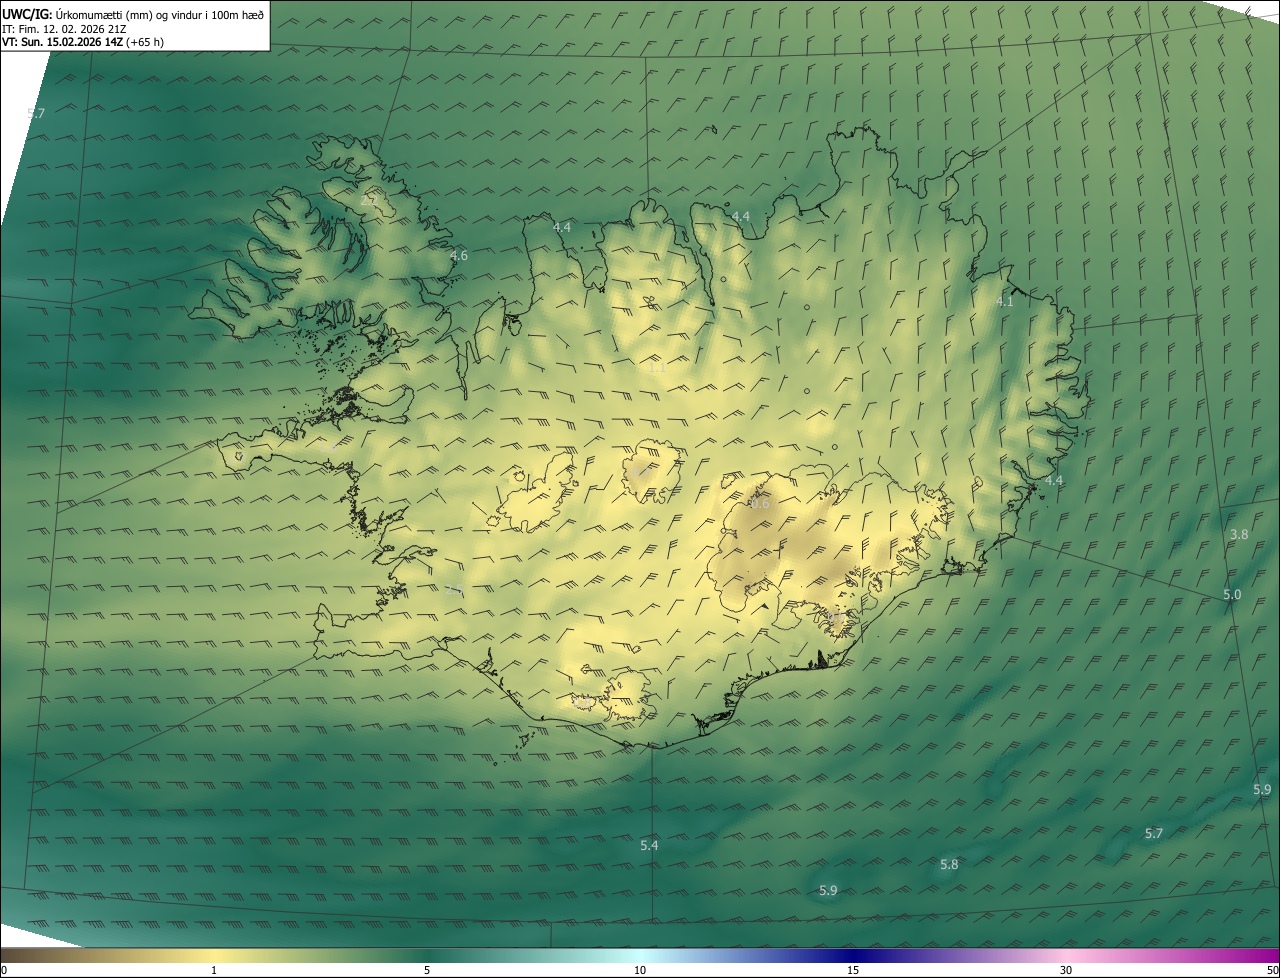Click the '3.8' value label on the map
This screenshot has height=978, width=1280.
(1239, 535)
